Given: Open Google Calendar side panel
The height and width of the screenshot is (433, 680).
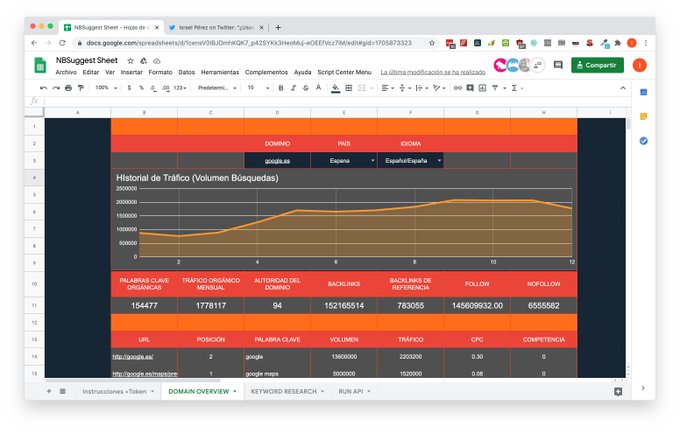Looking at the screenshot, I should [644, 92].
